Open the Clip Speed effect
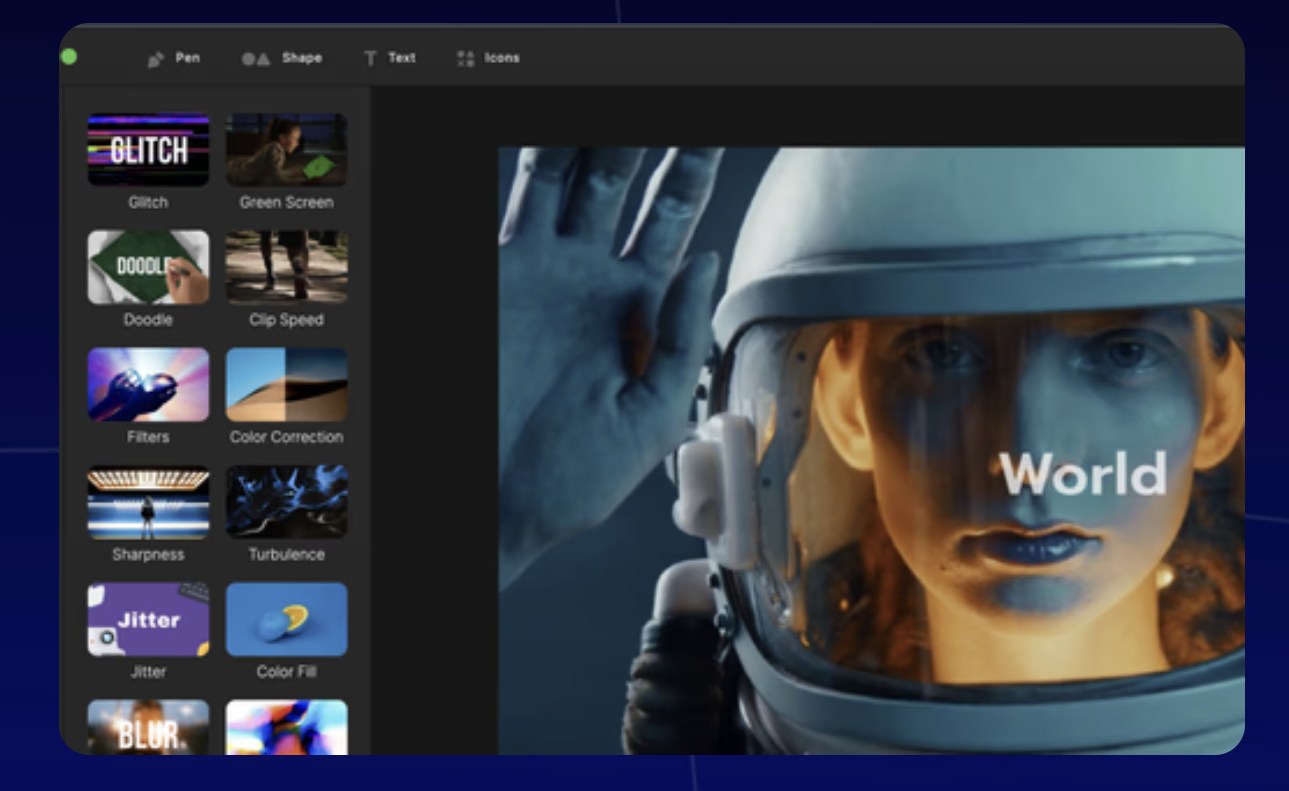This screenshot has width=1289, height=791. (x=286, y=267)
